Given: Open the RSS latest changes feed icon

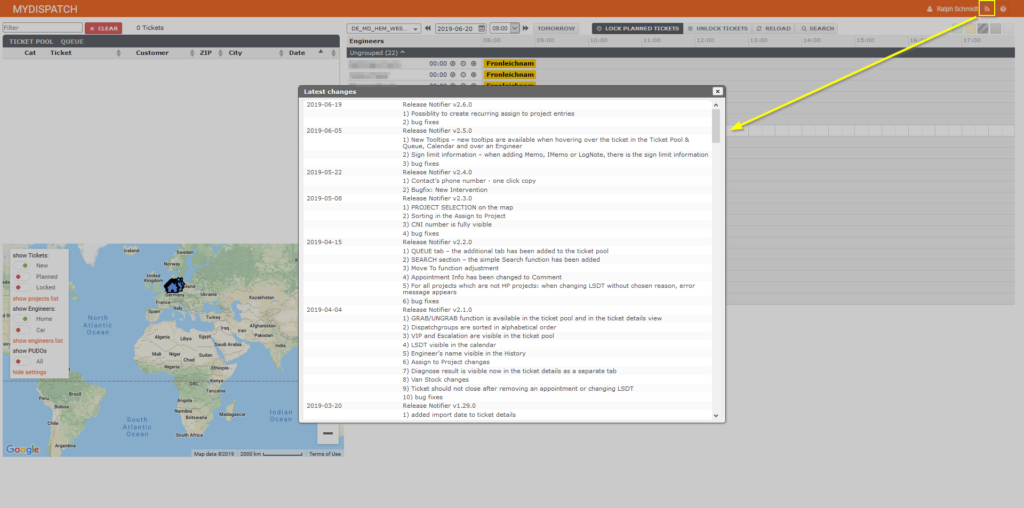Looking at the screenshot, I should (x=987, y=8).
